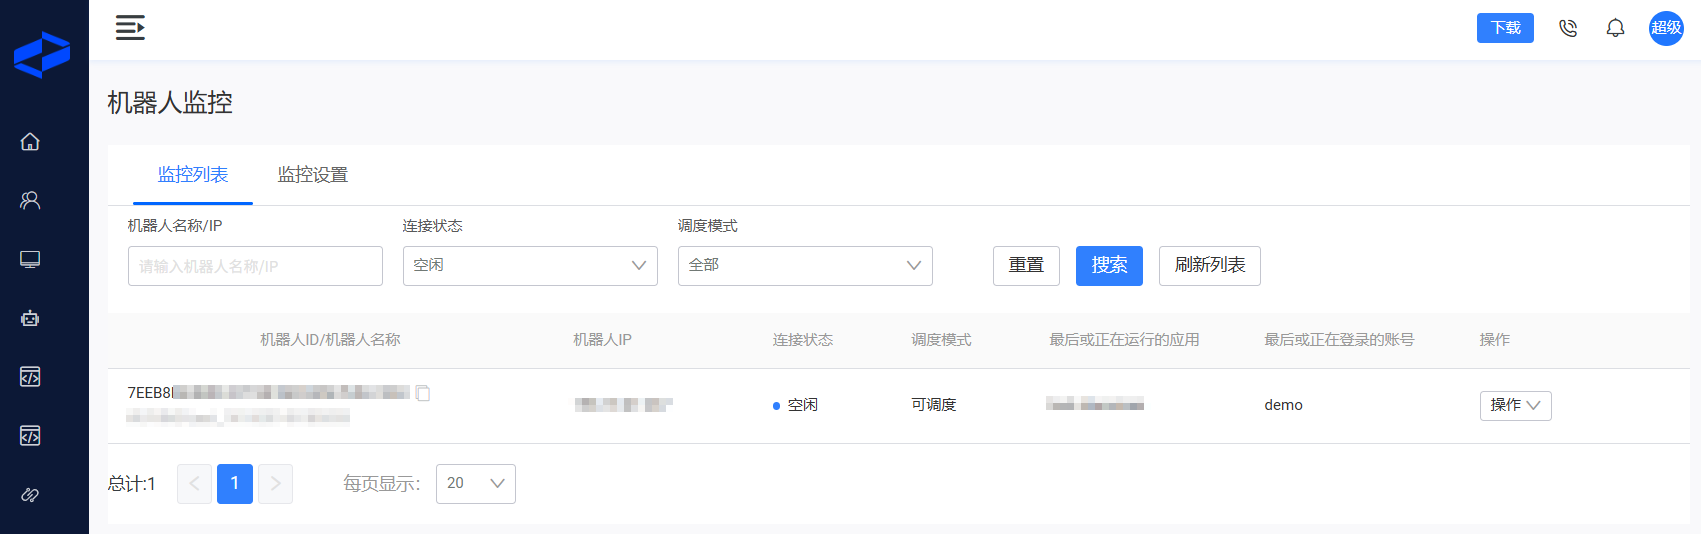The width and height of the screenshot is (1701, 534).
Task: Go to previous page arrow
Action: coord(194,484)
